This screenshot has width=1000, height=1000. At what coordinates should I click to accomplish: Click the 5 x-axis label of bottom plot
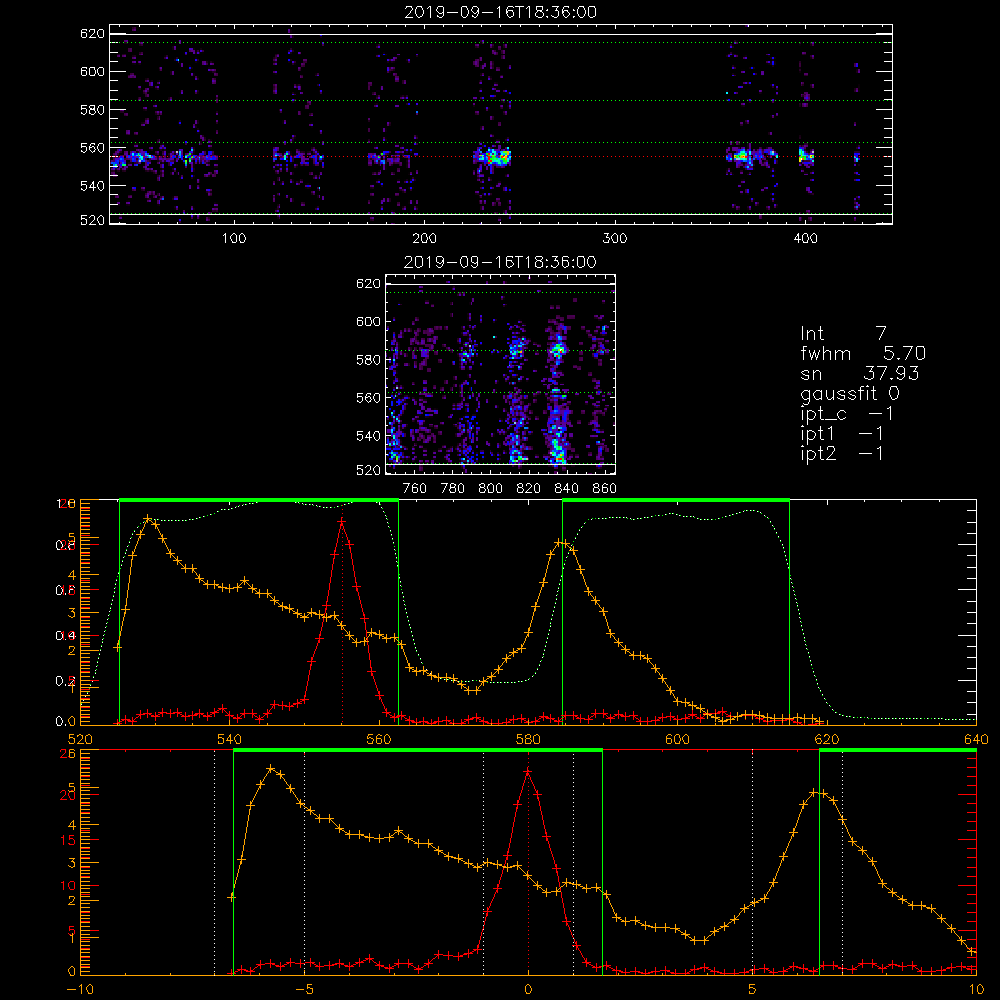click(x=752, y=989)
